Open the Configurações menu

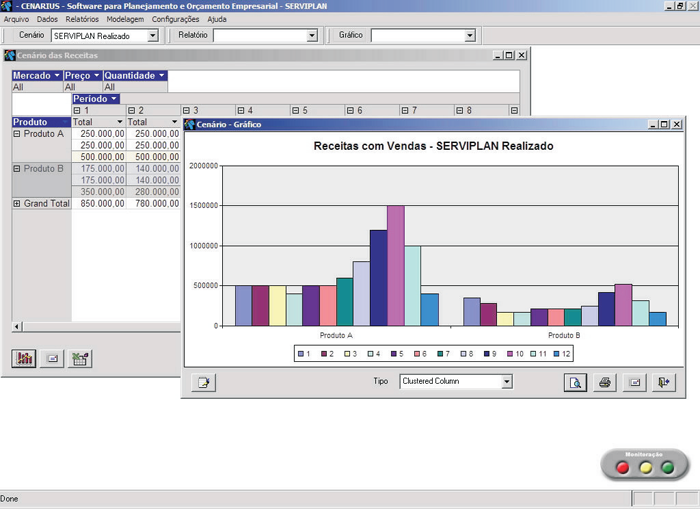click(175, 19)
